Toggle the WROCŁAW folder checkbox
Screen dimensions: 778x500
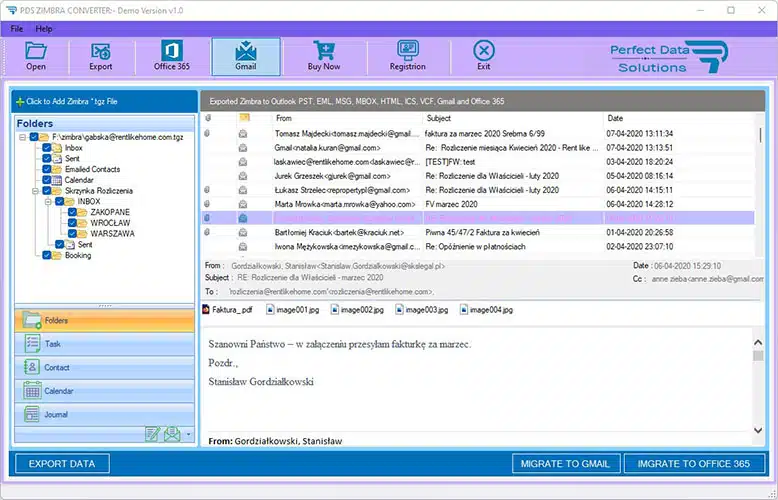pos(72,223)
